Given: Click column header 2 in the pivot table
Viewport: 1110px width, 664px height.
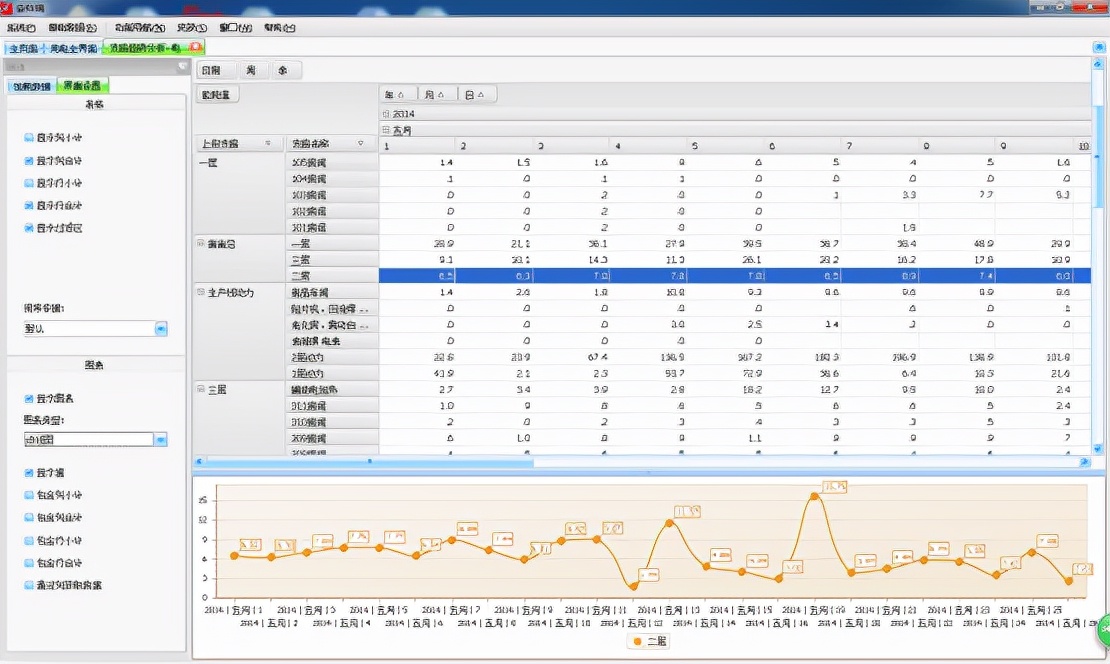Looking at the screenshot, I should click(494, 146).
